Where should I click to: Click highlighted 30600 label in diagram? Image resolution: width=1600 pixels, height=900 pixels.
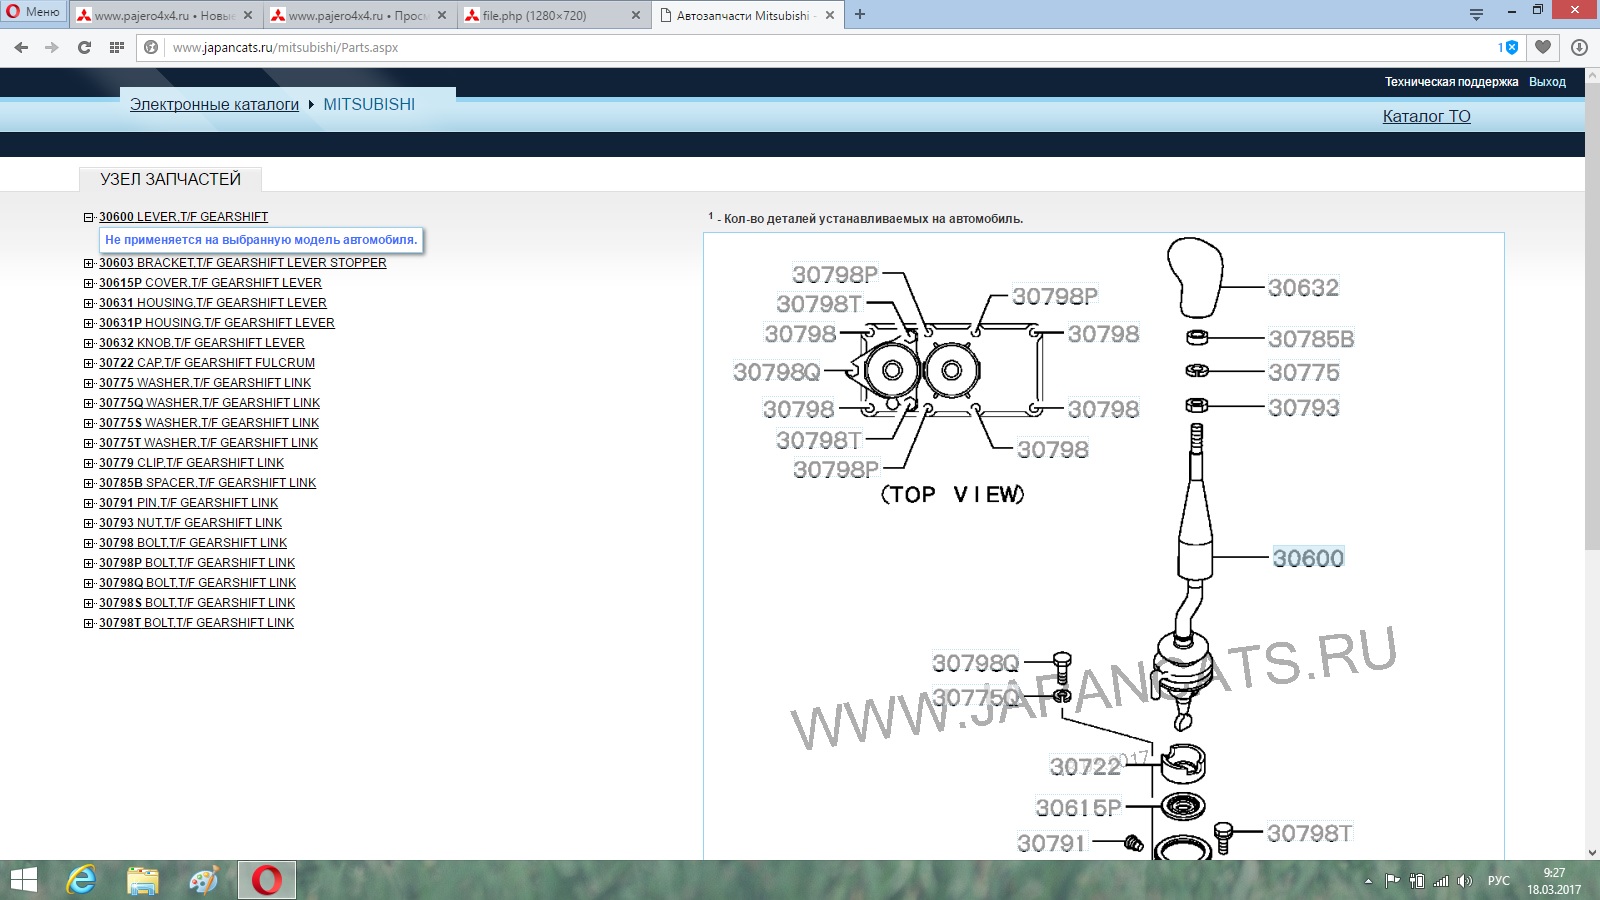coord(1308,558)
